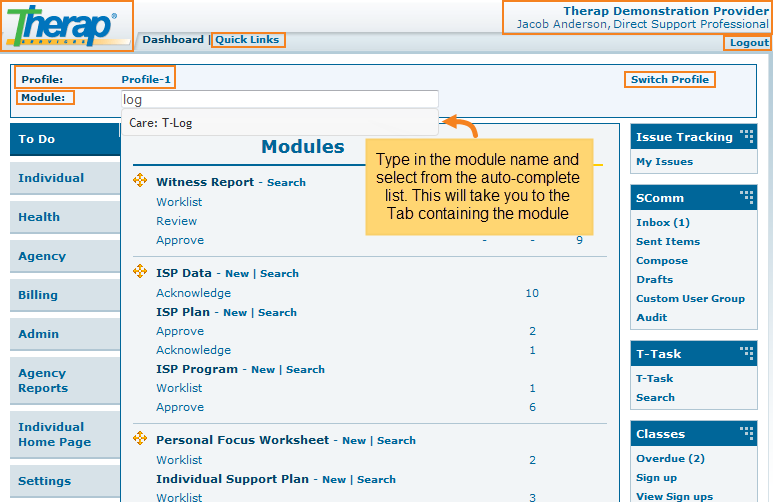Switch to the Health tab
This screenshot has height=502, width=773.
(x=65, y=217)
